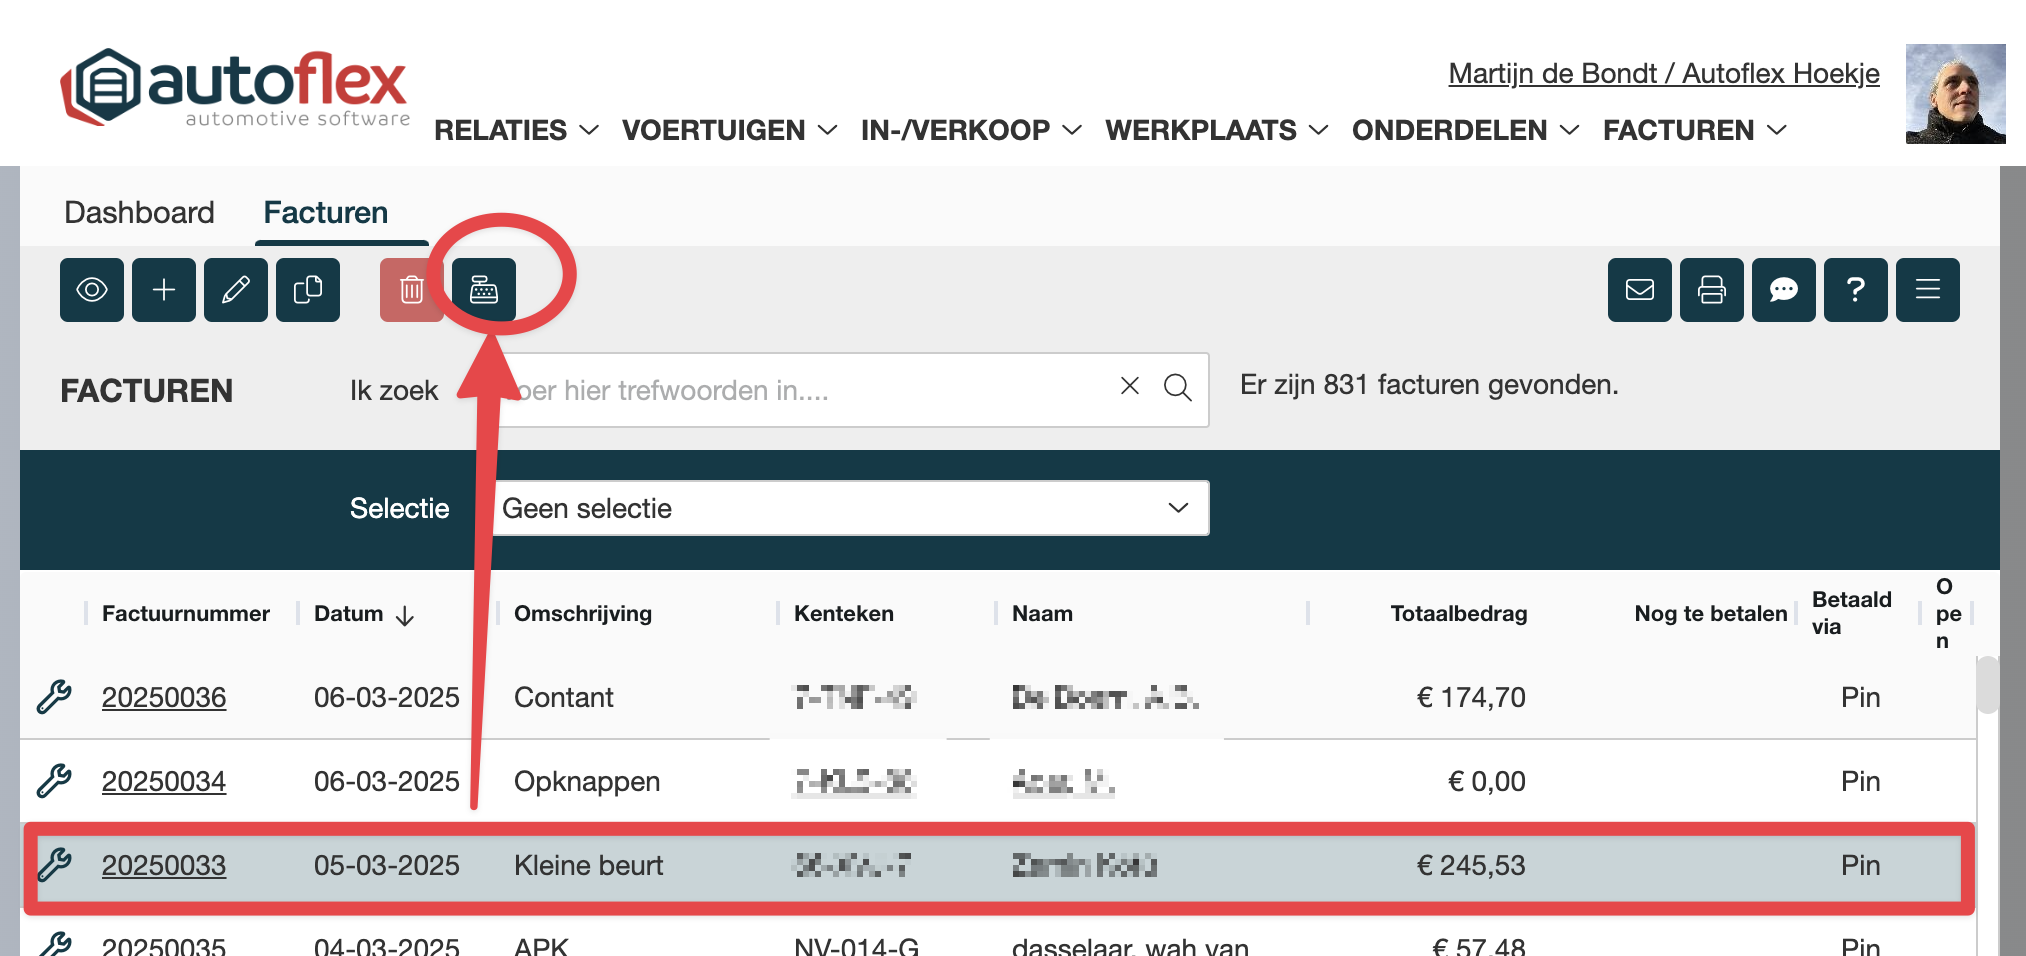Viewport: 2026px width, 956px height.
Task: Open the hamburger menu icon
Action: pos(1928,290)
